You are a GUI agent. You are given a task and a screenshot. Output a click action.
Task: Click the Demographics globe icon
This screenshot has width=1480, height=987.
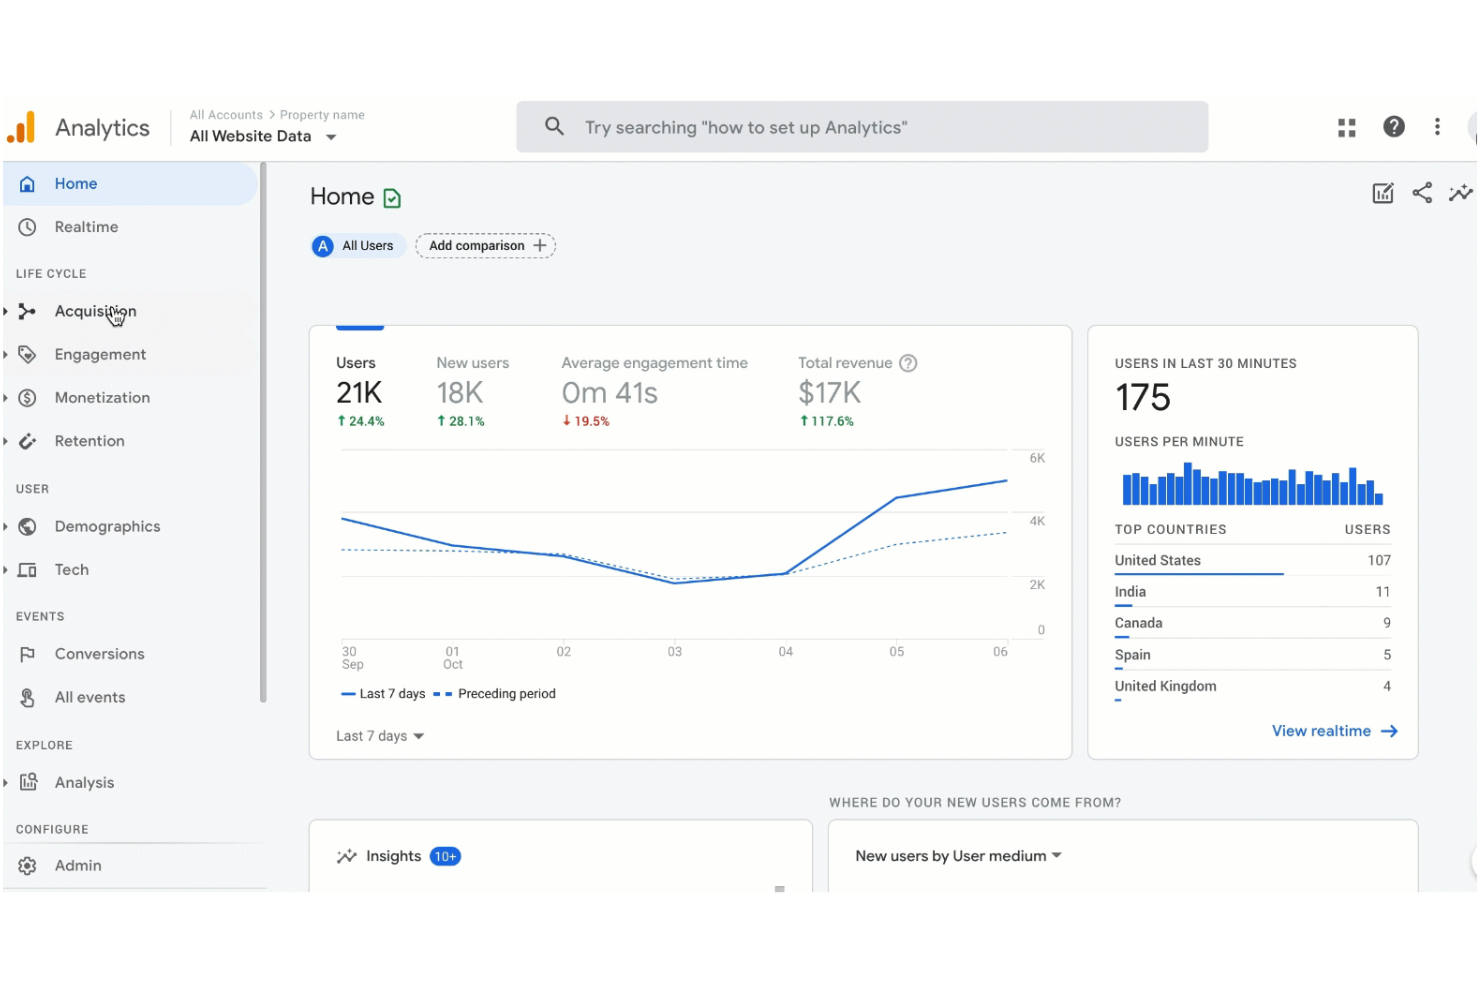(28, 527)
